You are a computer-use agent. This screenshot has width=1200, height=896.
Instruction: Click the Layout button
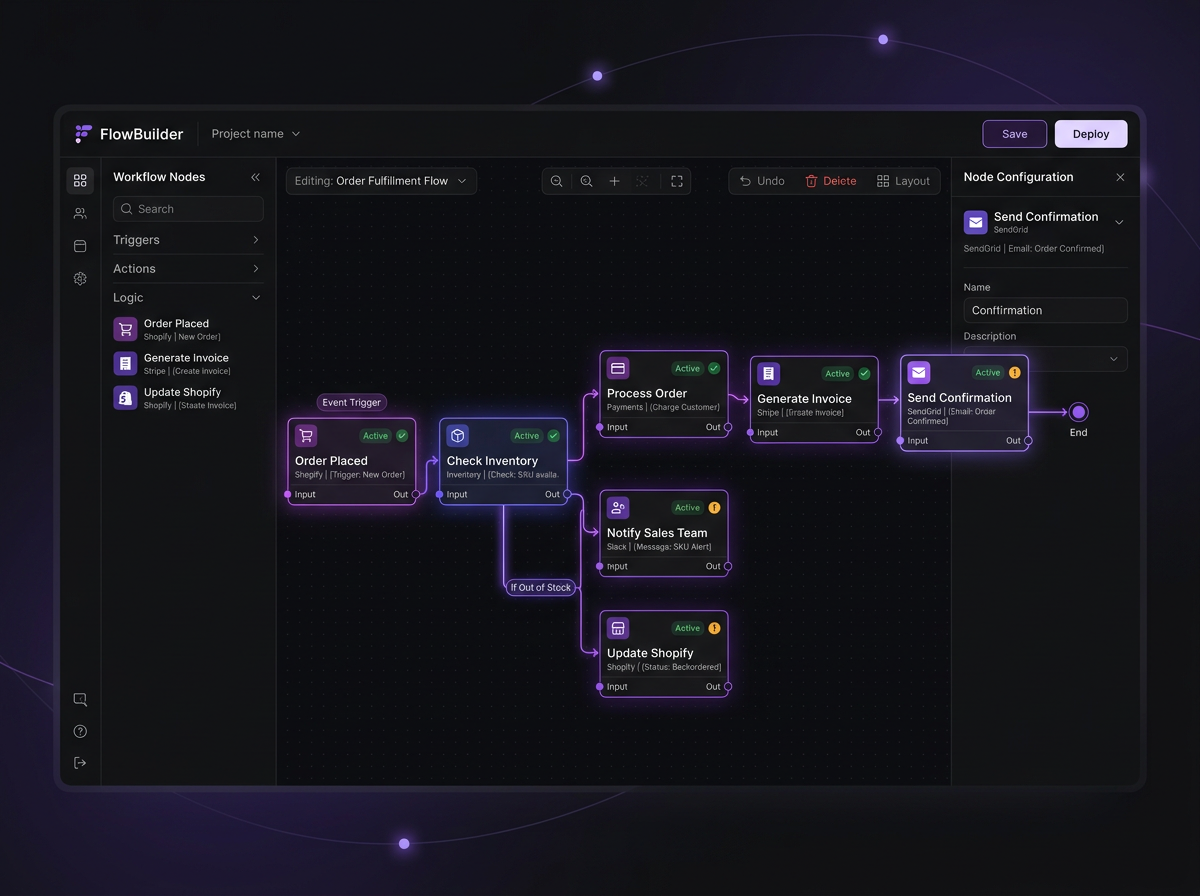[903, 181]
